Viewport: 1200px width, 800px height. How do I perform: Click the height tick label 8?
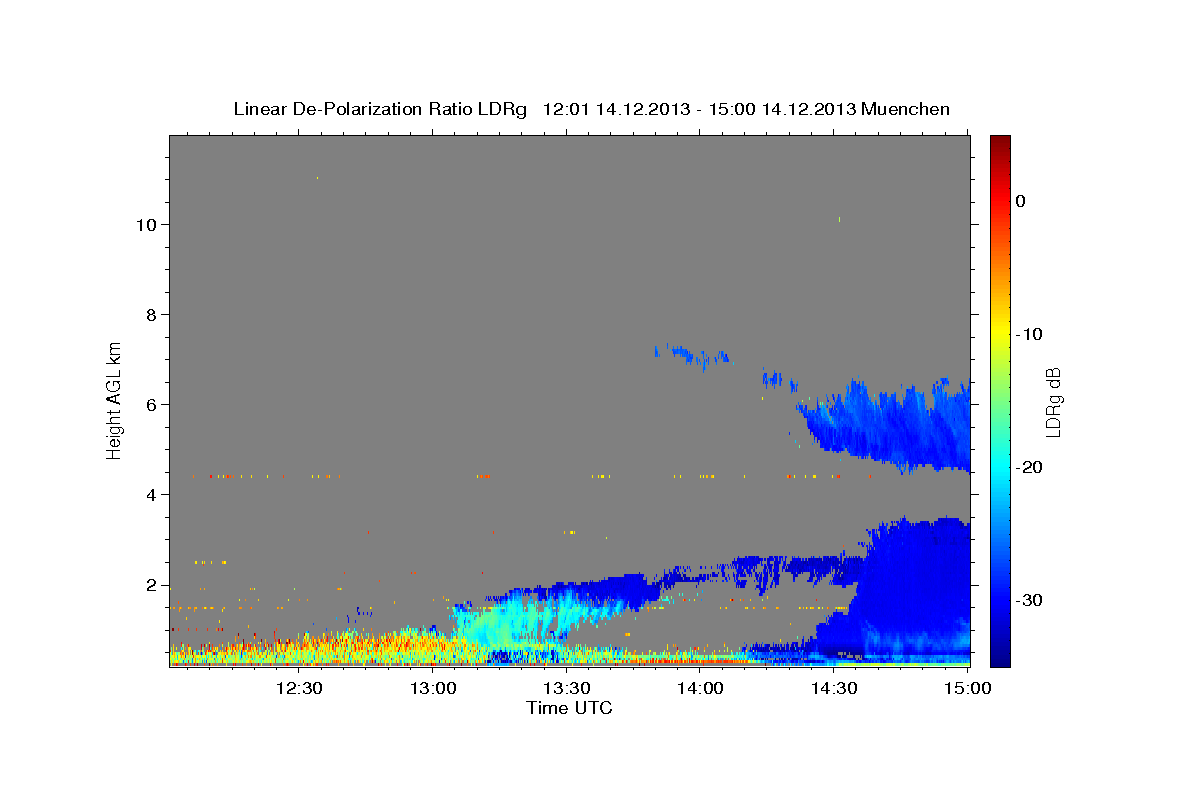tap(150, 314)
